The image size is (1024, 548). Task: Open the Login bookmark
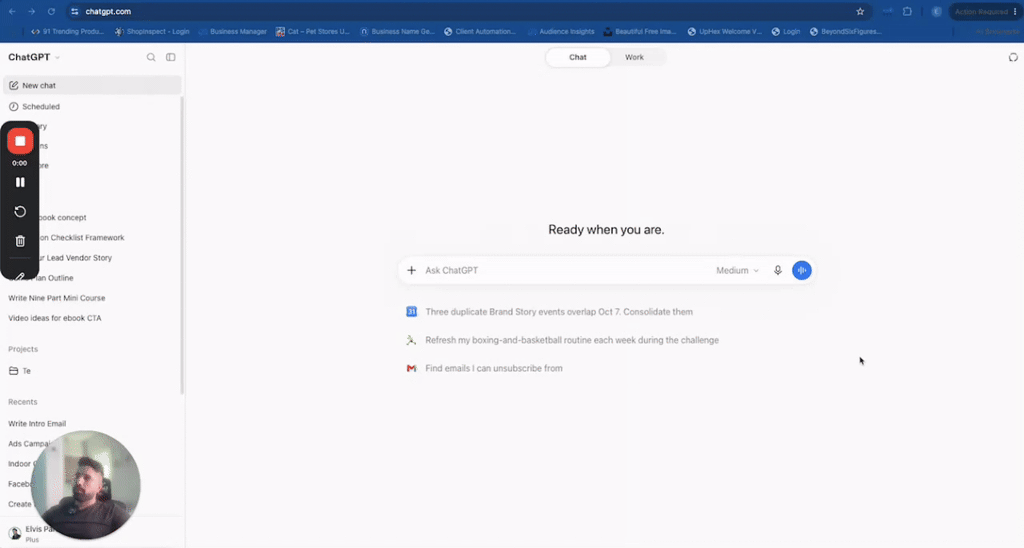pyautogui.click(x=786, y=31)
